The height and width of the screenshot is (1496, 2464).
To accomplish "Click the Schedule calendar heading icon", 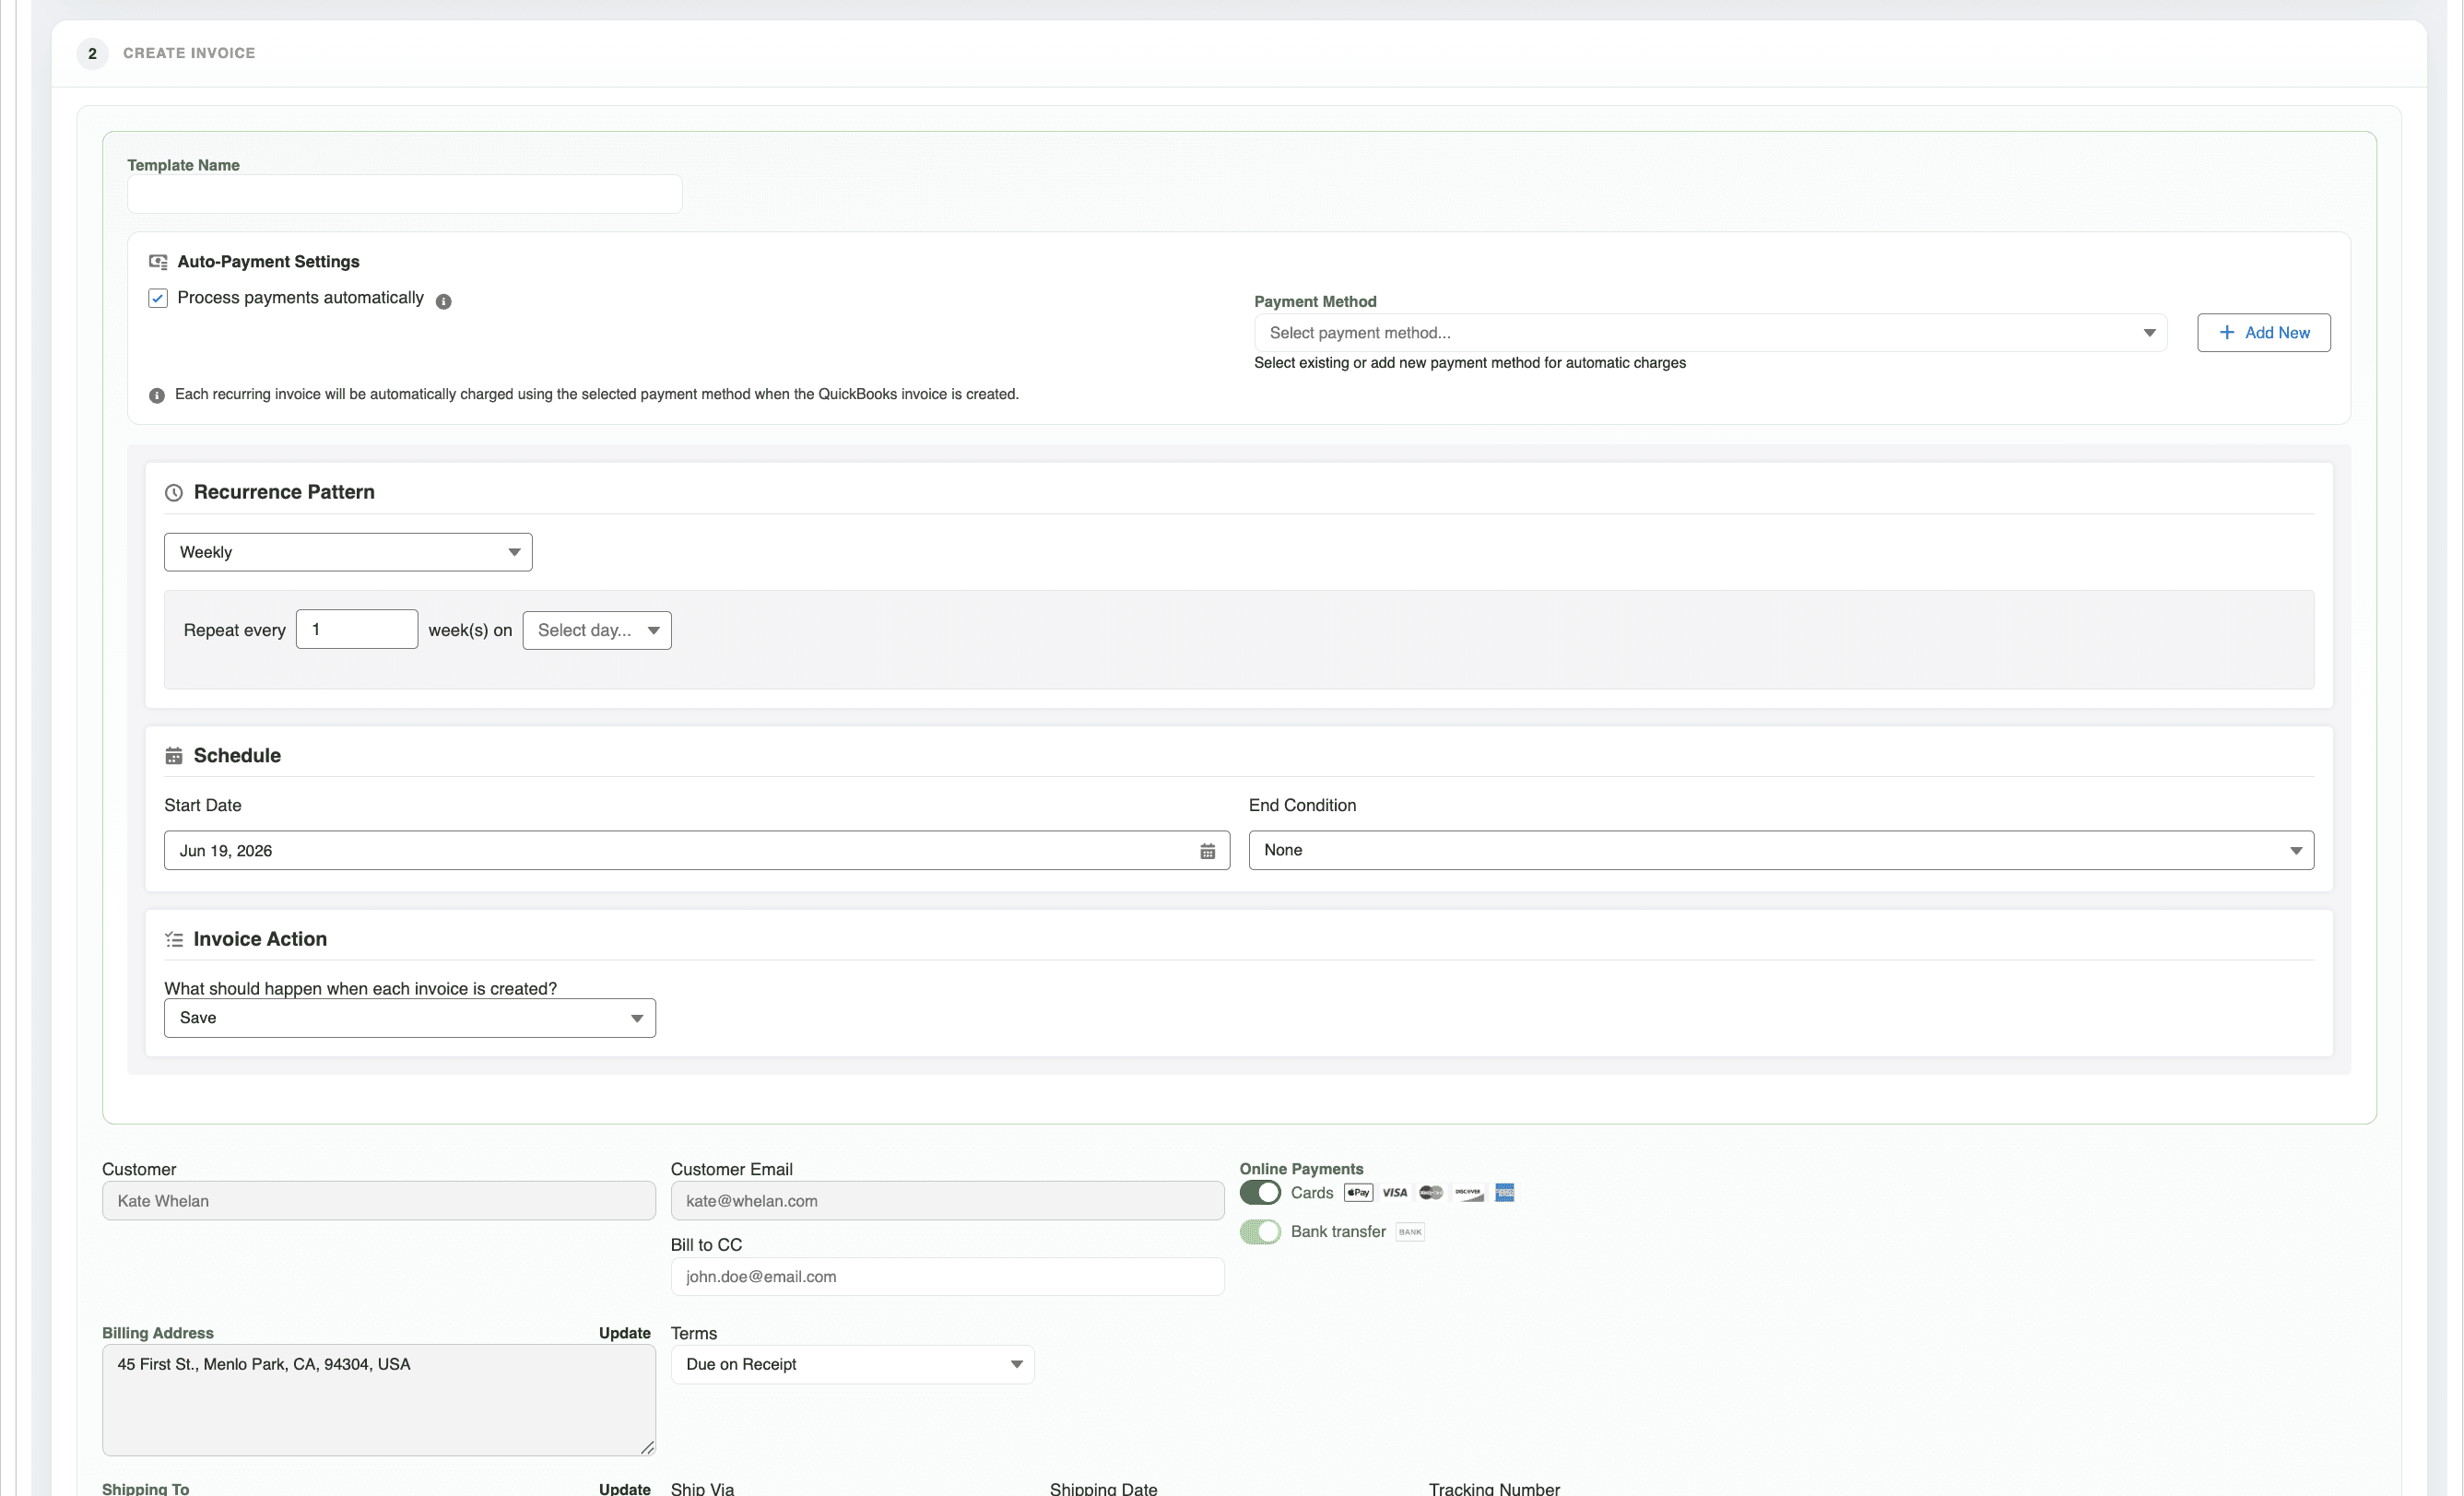I will tap(174, 756).
